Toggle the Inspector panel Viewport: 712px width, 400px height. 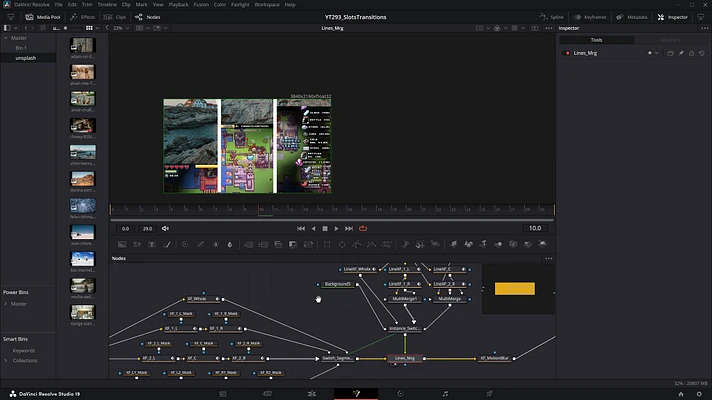tap(672, 17)
